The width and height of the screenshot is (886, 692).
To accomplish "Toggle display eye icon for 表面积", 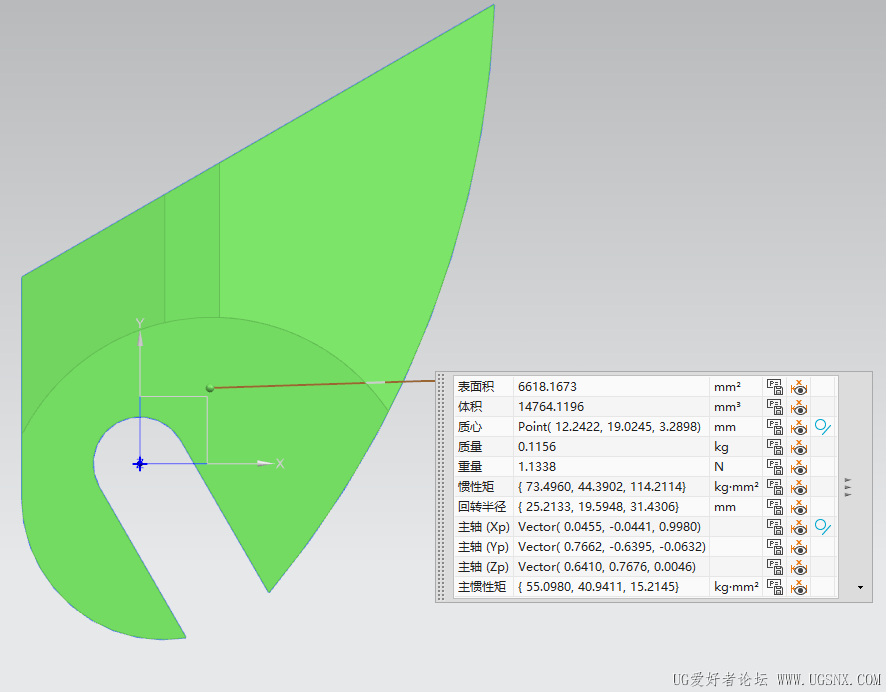I will (799, 387).
